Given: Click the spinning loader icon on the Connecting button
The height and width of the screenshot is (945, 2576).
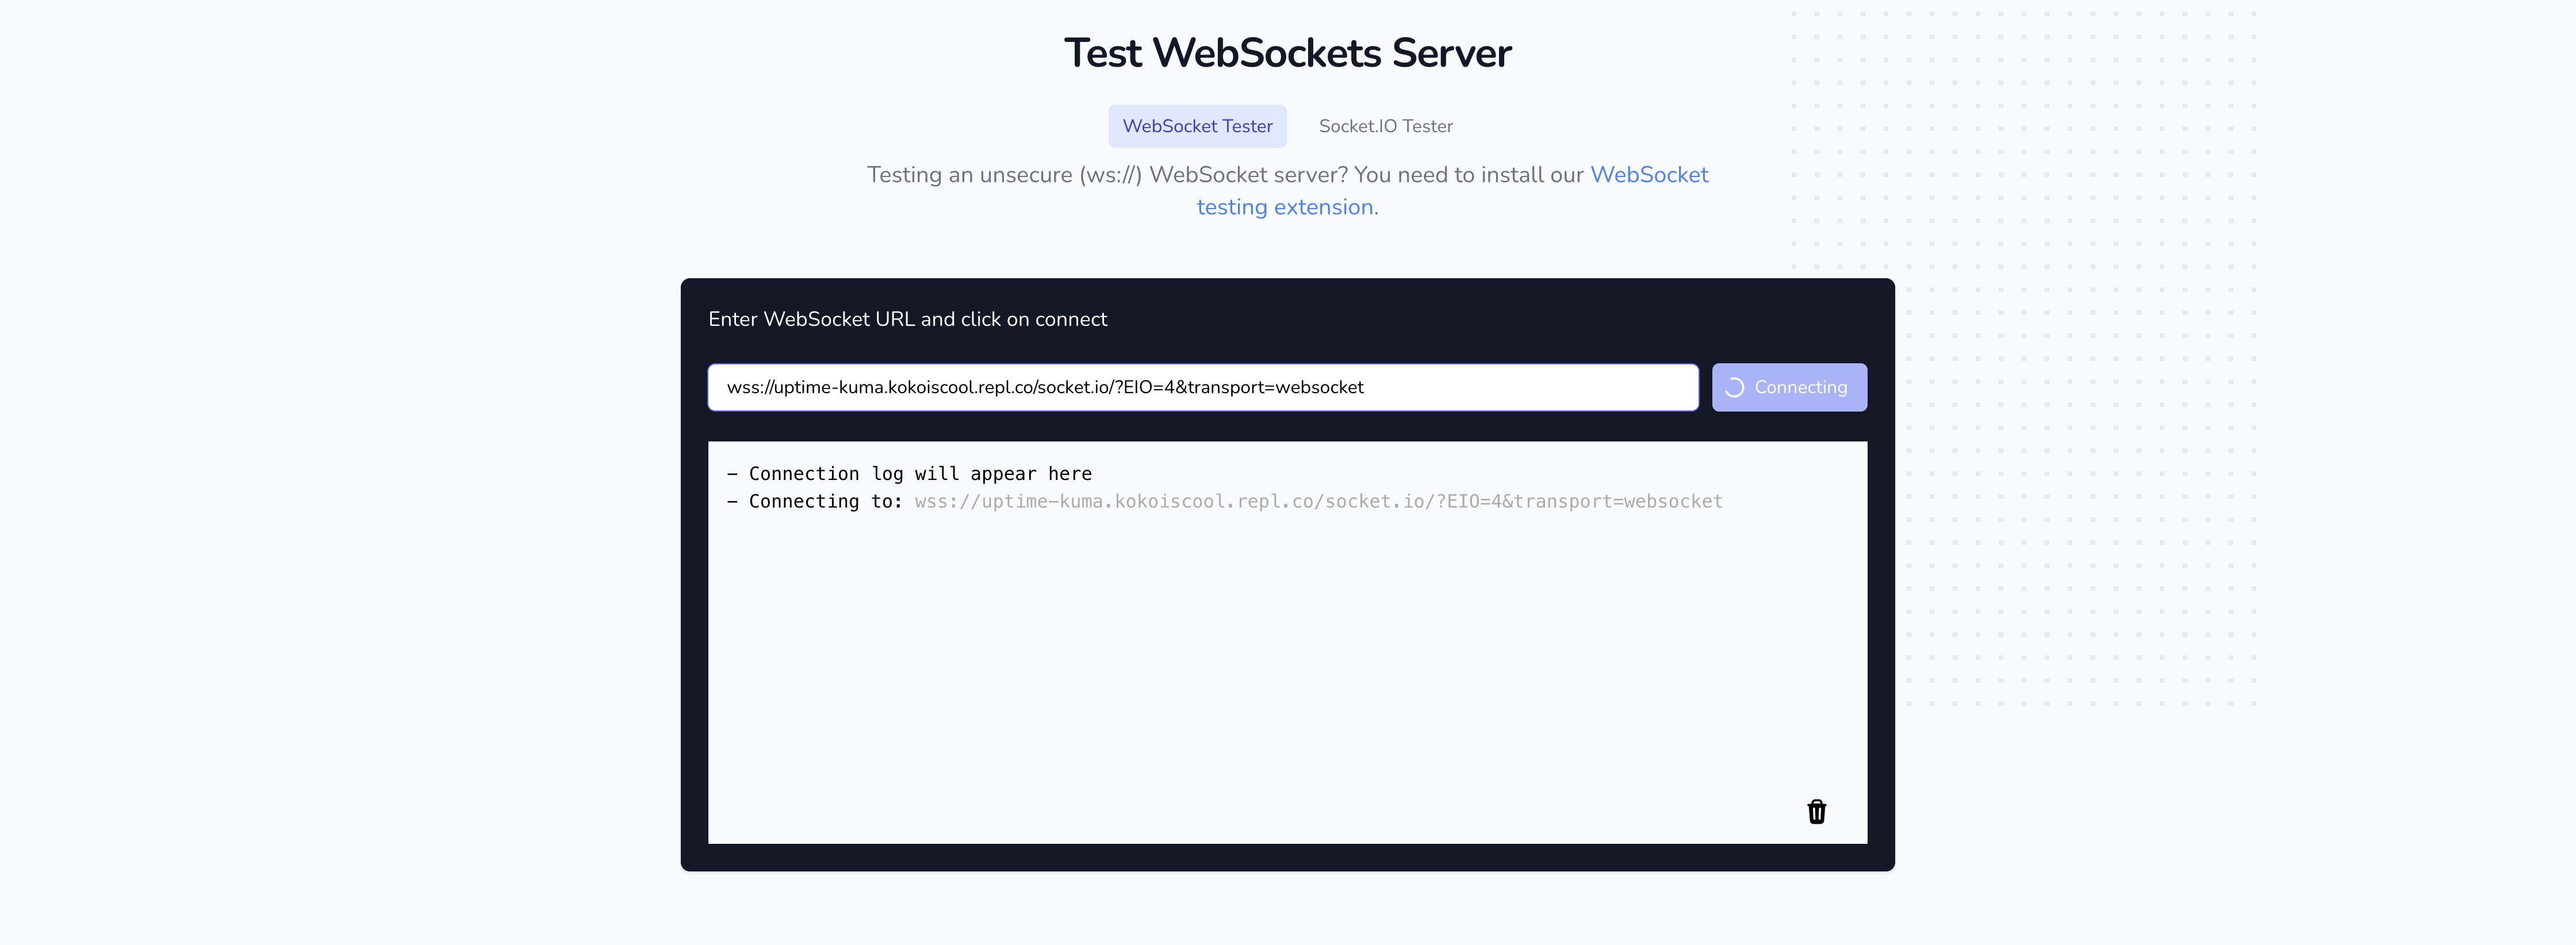Looking at the screenshot, I should tap(1736, 387).
